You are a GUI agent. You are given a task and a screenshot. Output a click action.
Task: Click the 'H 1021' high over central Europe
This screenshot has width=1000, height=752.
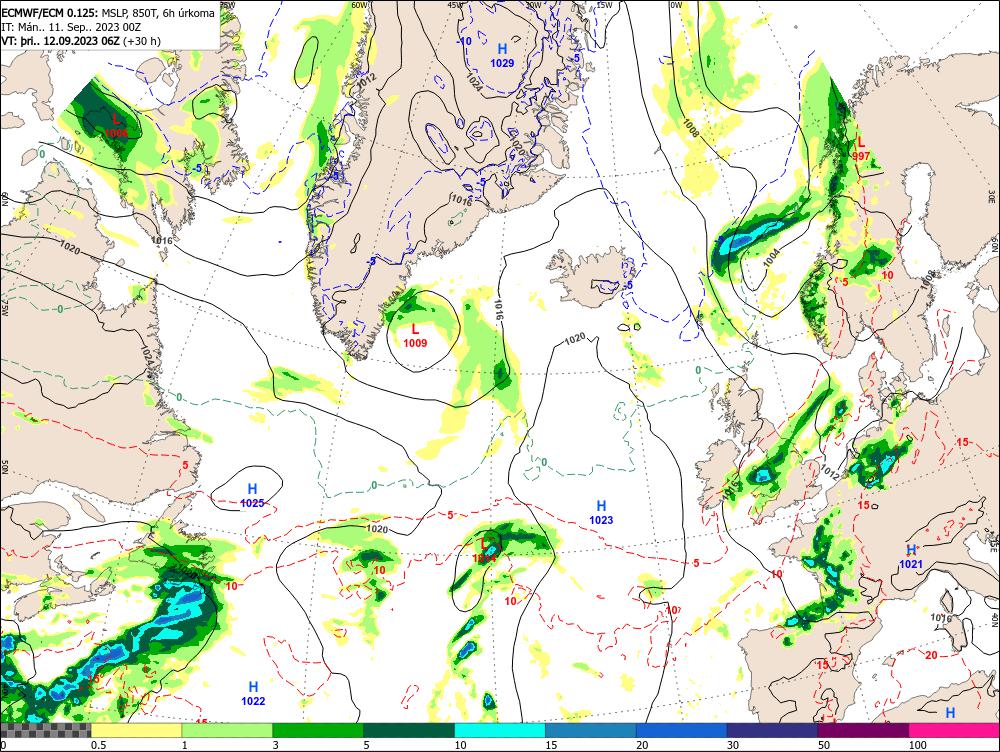(x=911, y=557)
